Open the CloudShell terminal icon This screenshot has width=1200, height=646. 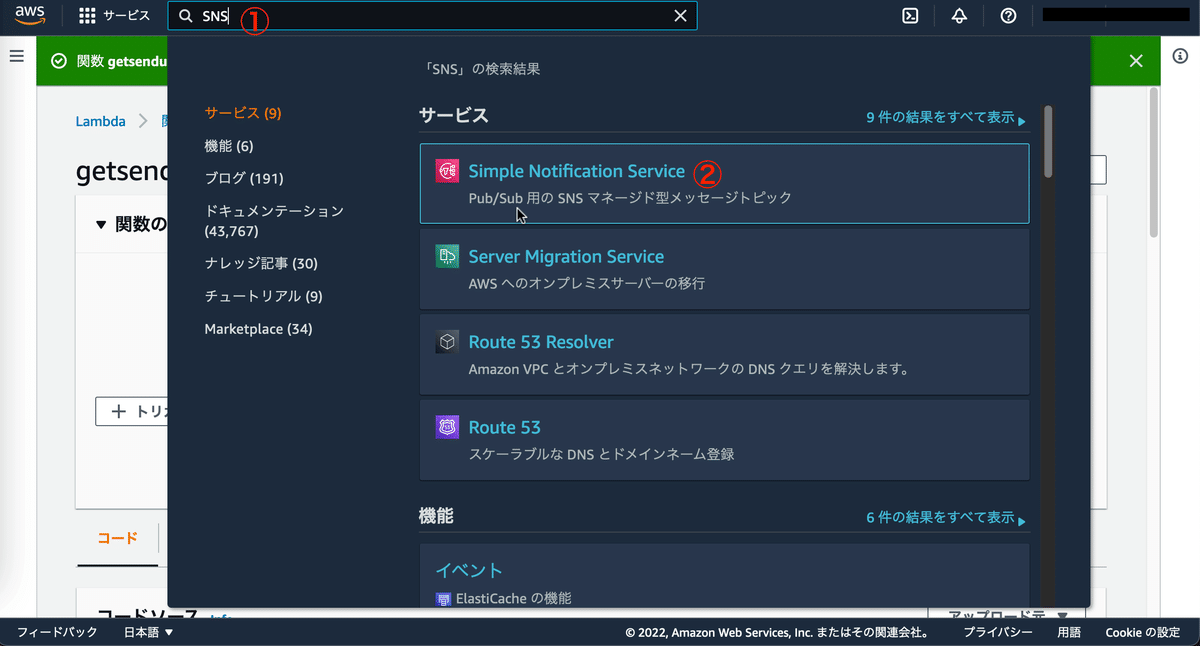[x=911, y=16]
